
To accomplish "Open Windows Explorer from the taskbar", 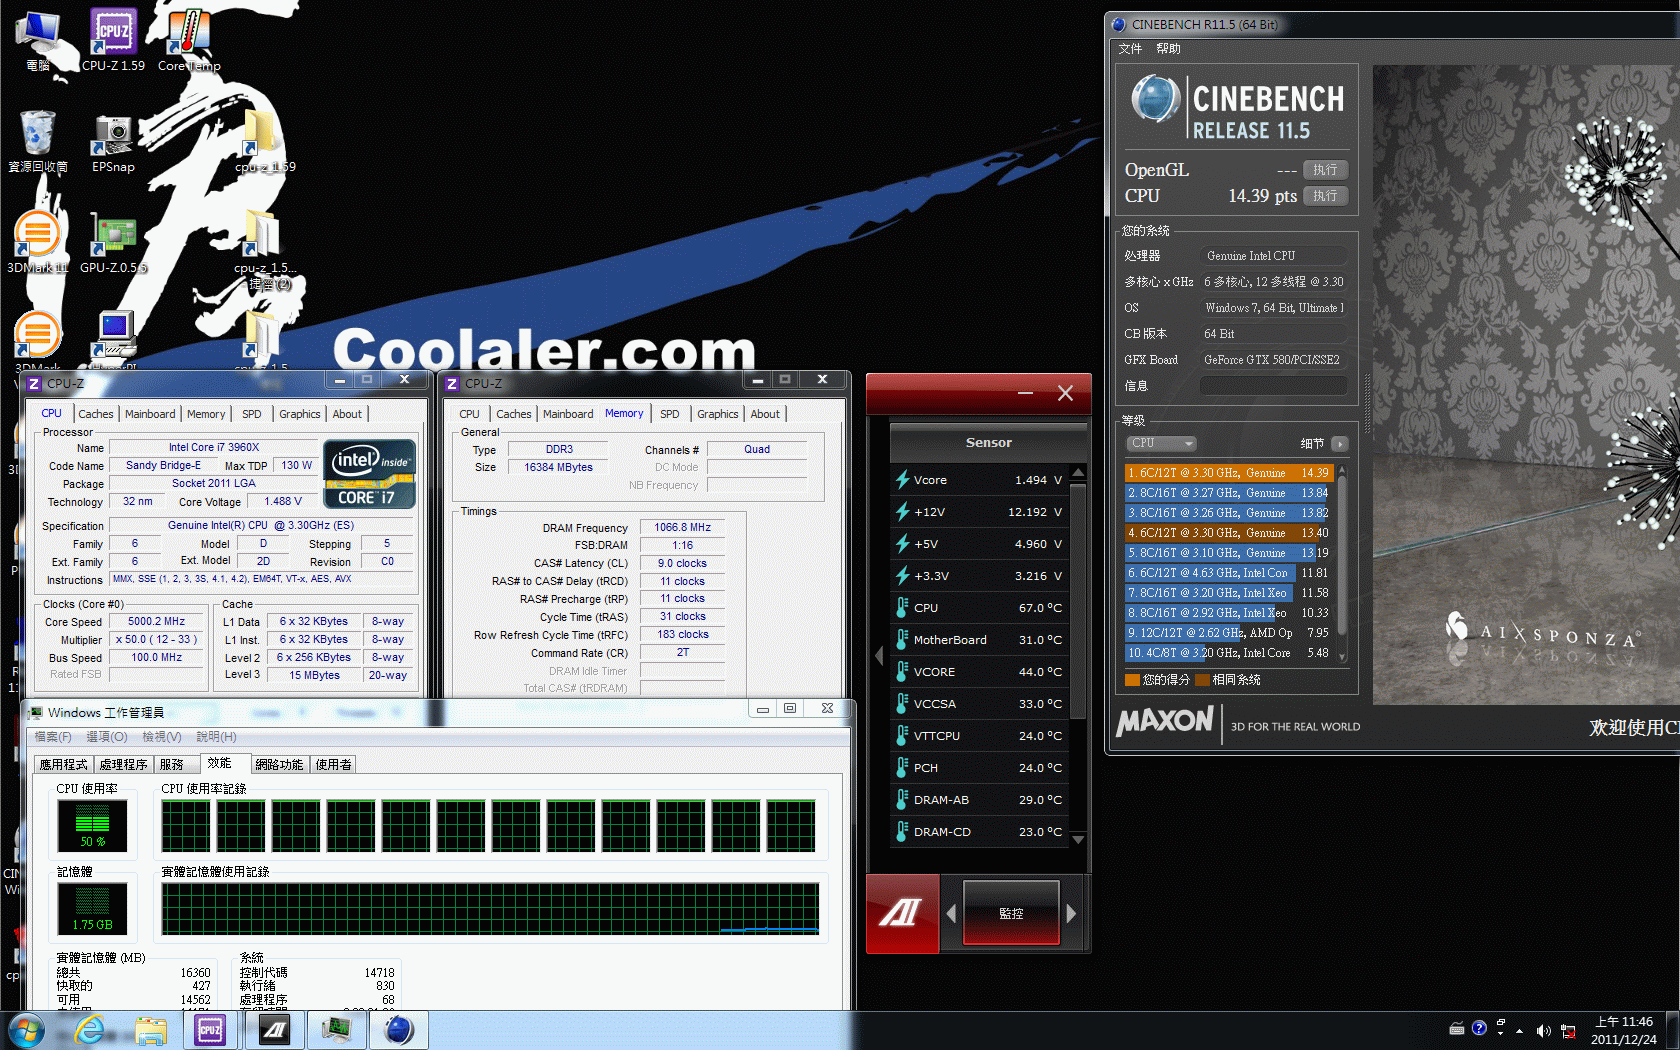I will coord(151,1030).
